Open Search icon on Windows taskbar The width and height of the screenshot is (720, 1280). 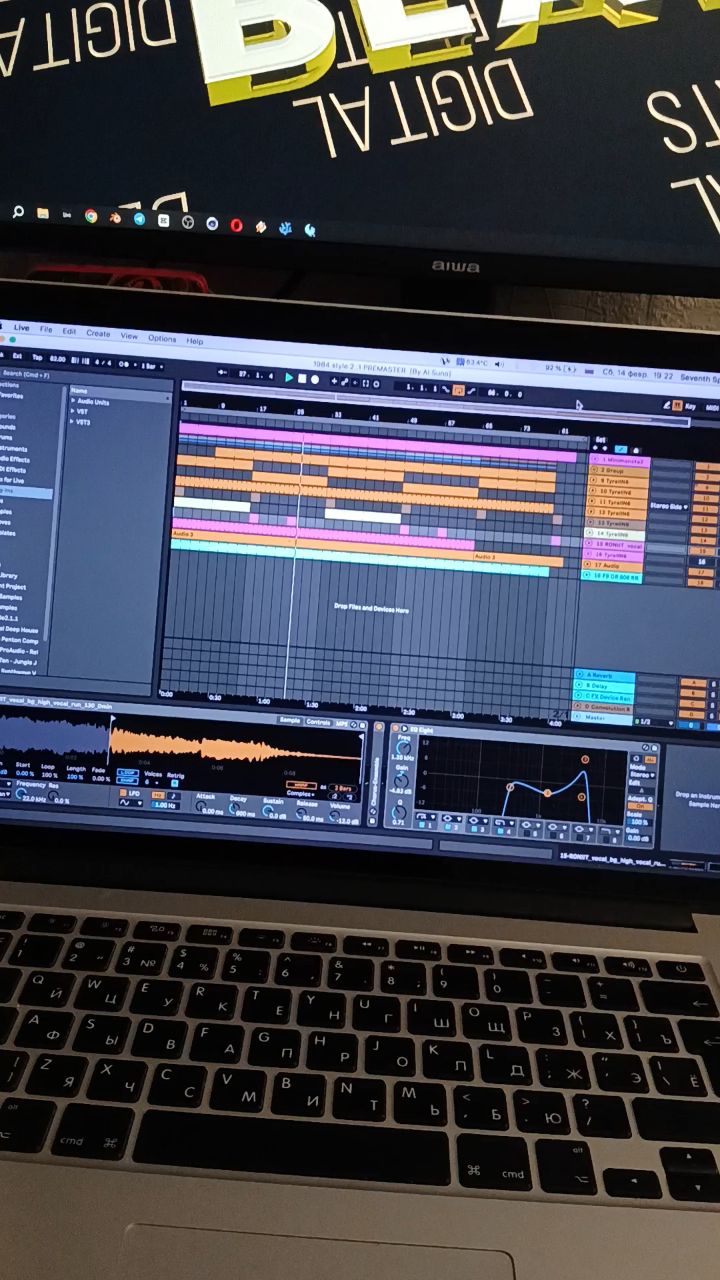tap(18, 213)
